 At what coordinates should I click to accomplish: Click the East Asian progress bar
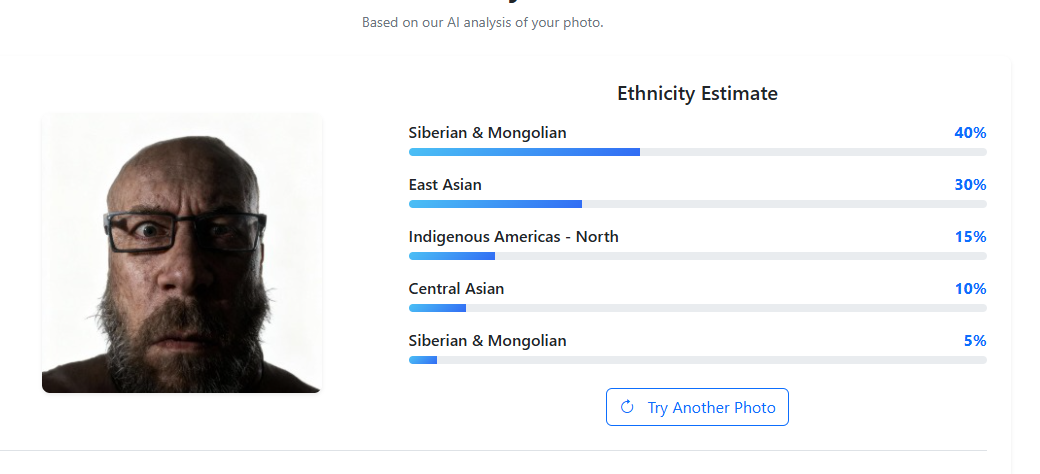point(697,204)
